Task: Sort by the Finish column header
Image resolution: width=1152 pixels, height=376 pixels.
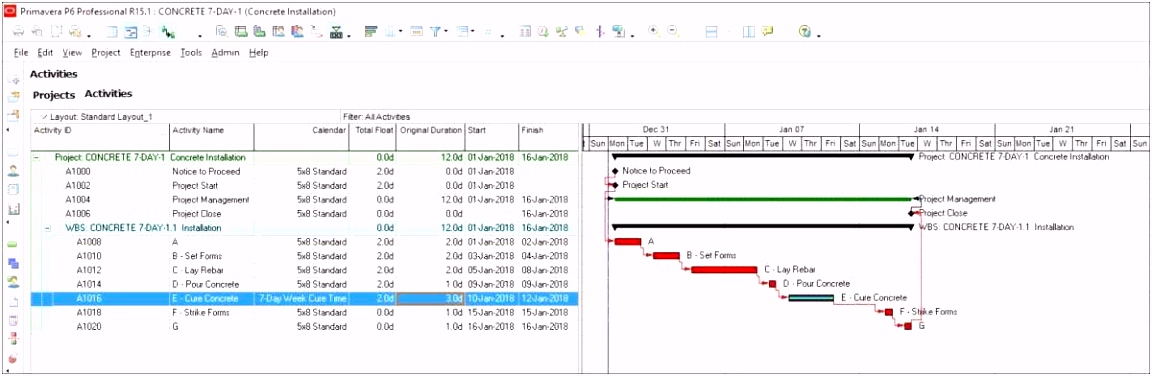Action: pos(548,137)
